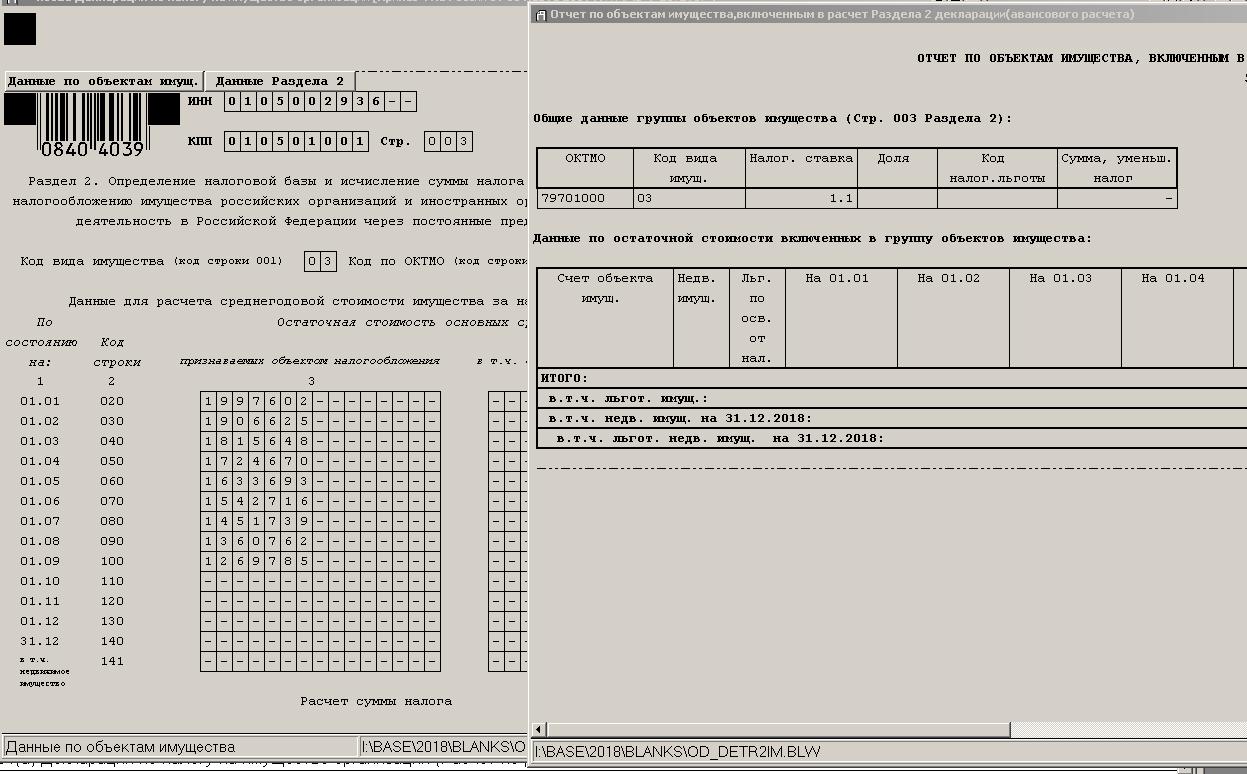The height and width of the screenshot is (774, 1247).
Task: Select value 1633693 in row 060
Action: [320, 481]
